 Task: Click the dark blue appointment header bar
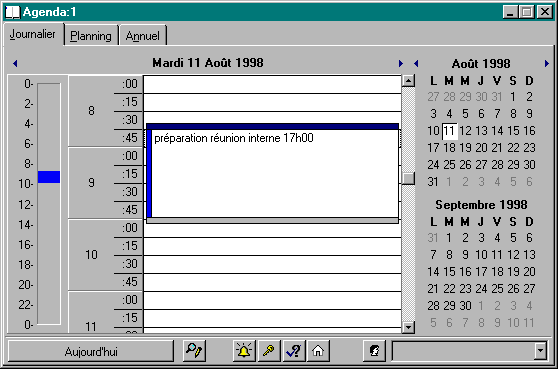tap(272, 126)
